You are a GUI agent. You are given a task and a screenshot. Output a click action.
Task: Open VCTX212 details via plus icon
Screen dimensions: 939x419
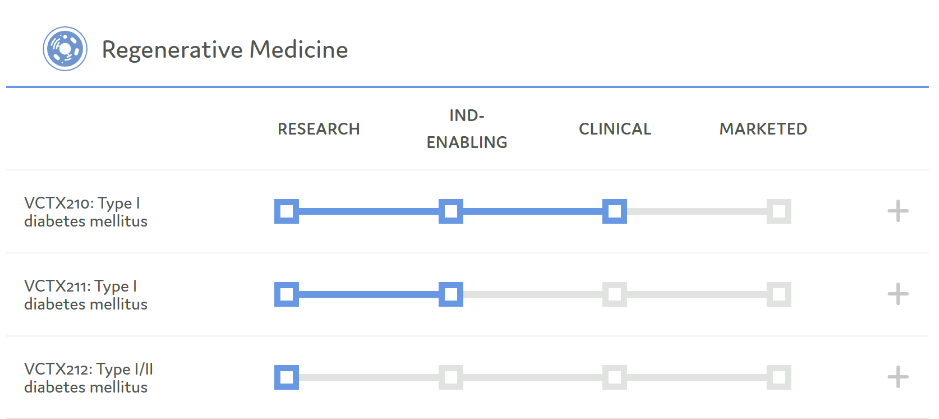[x=898, y=377]
